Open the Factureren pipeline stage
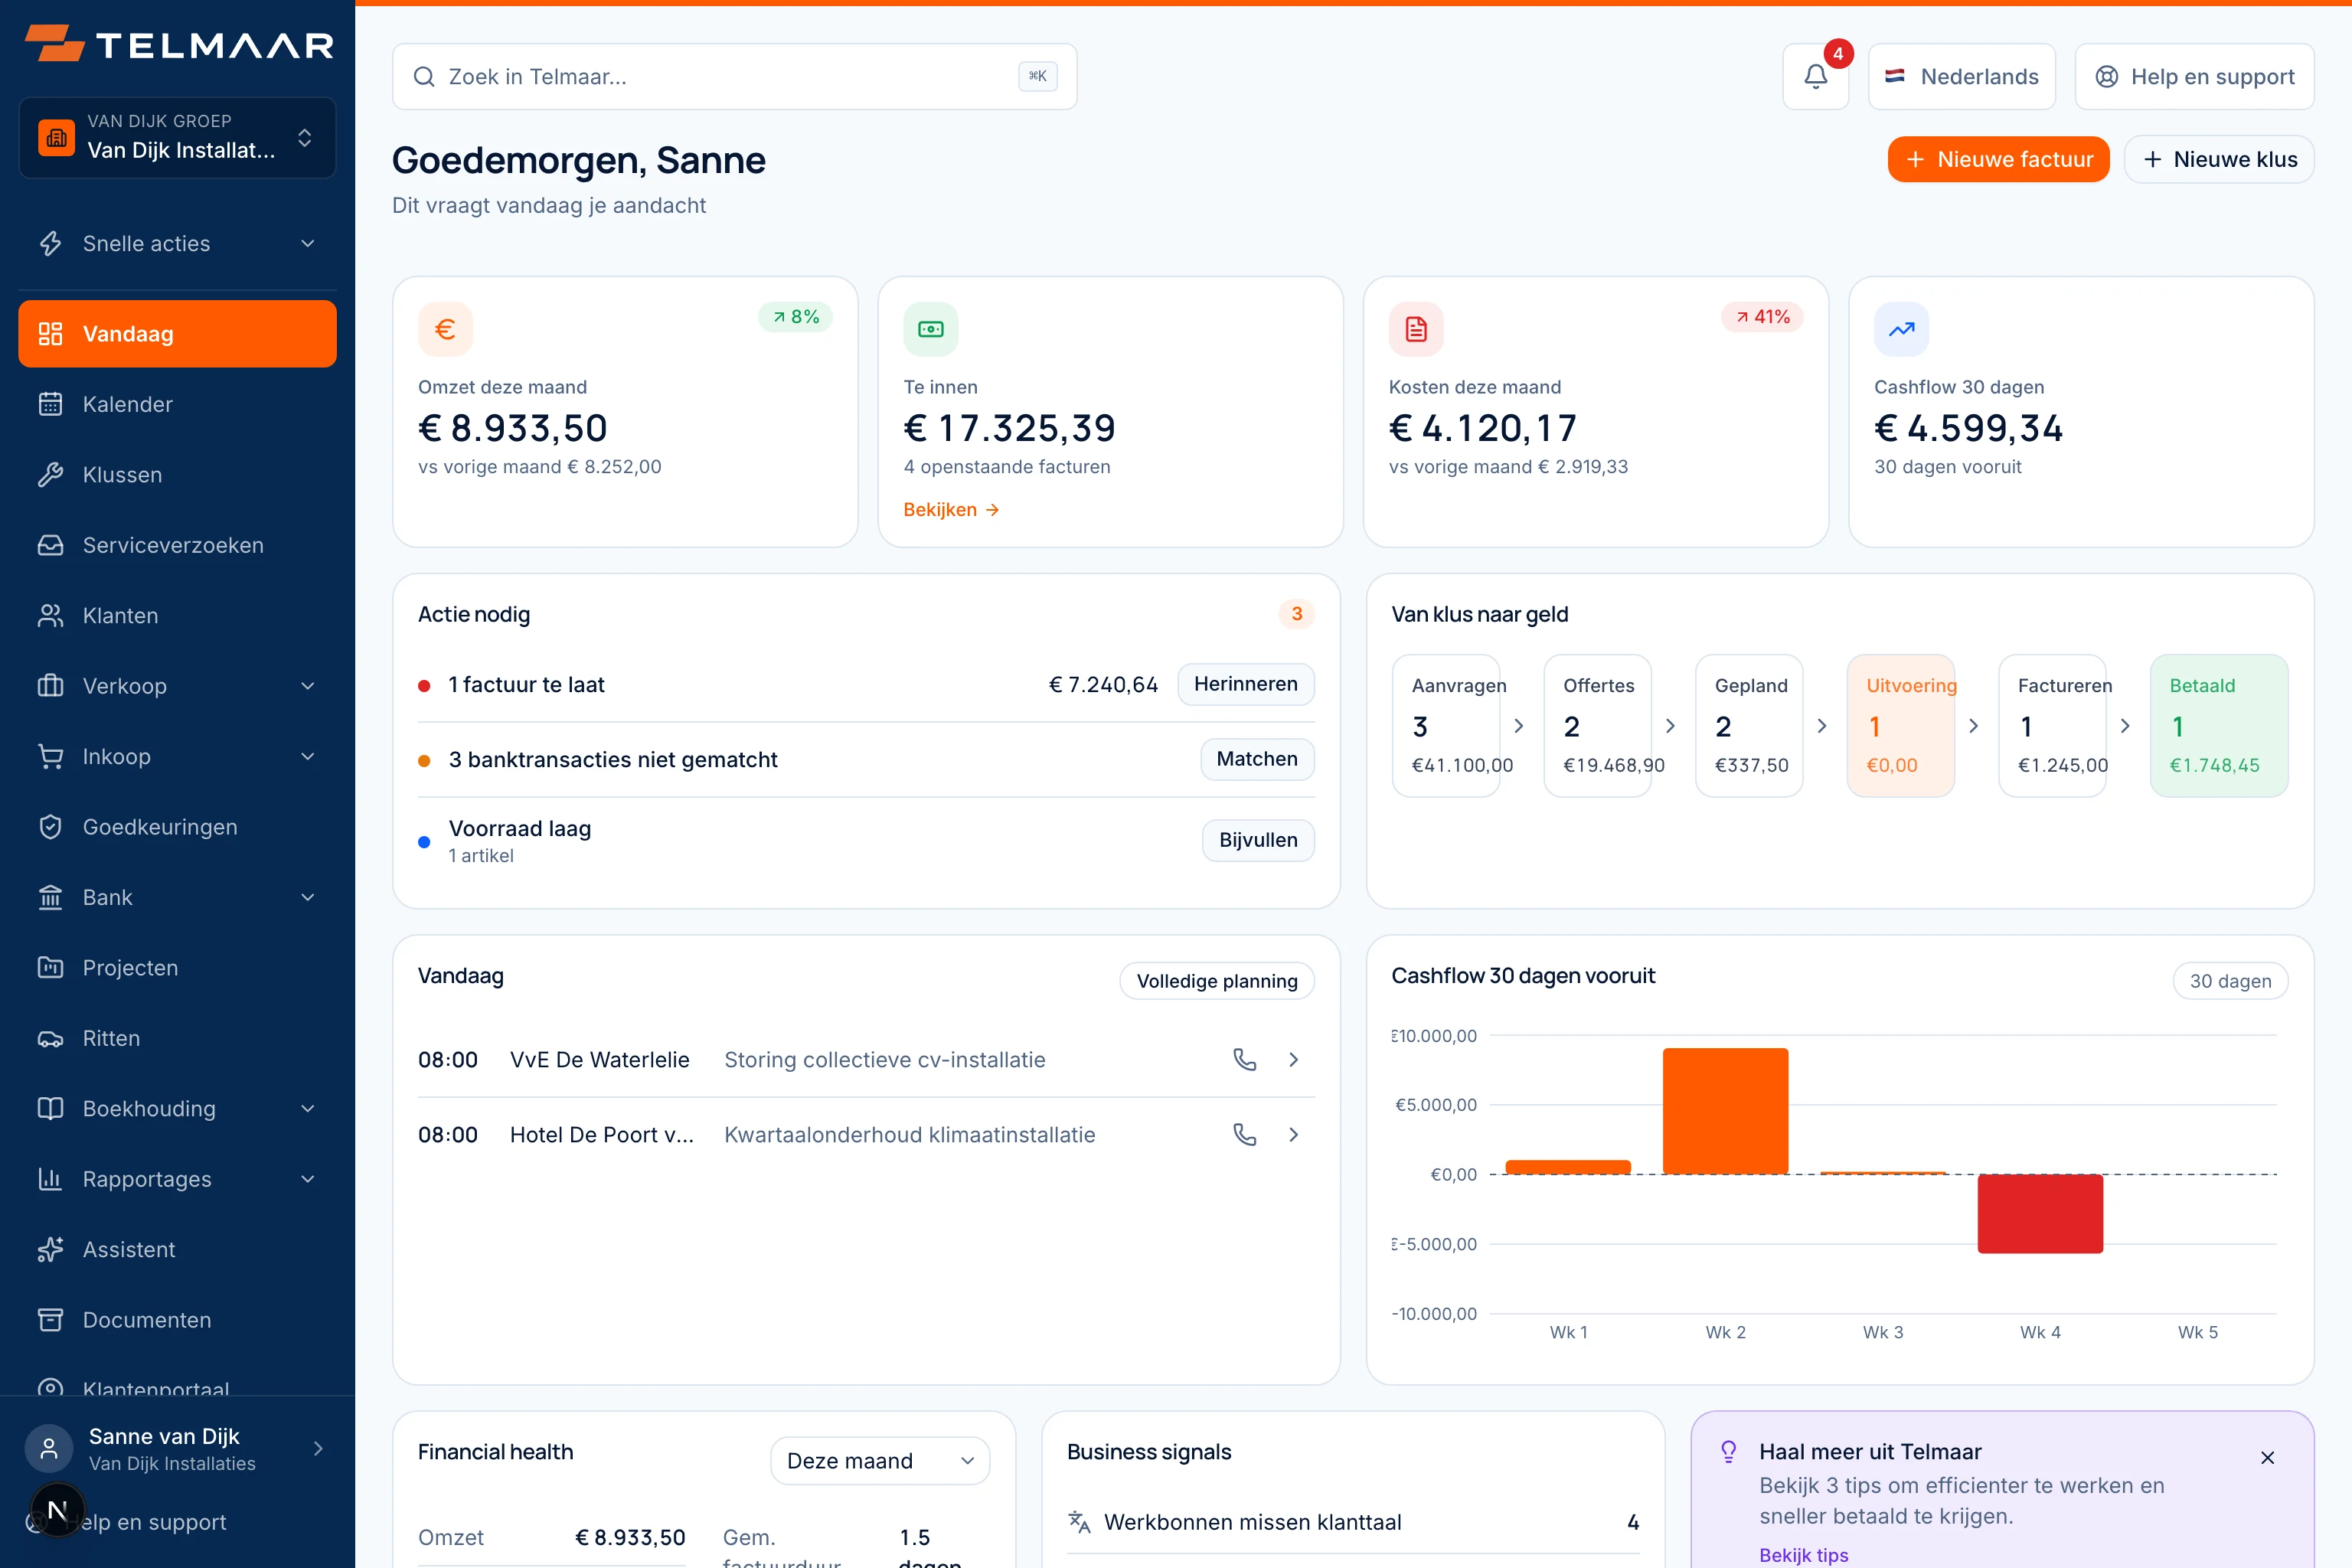2352x1568 pixels. [x=2052, y=726]
